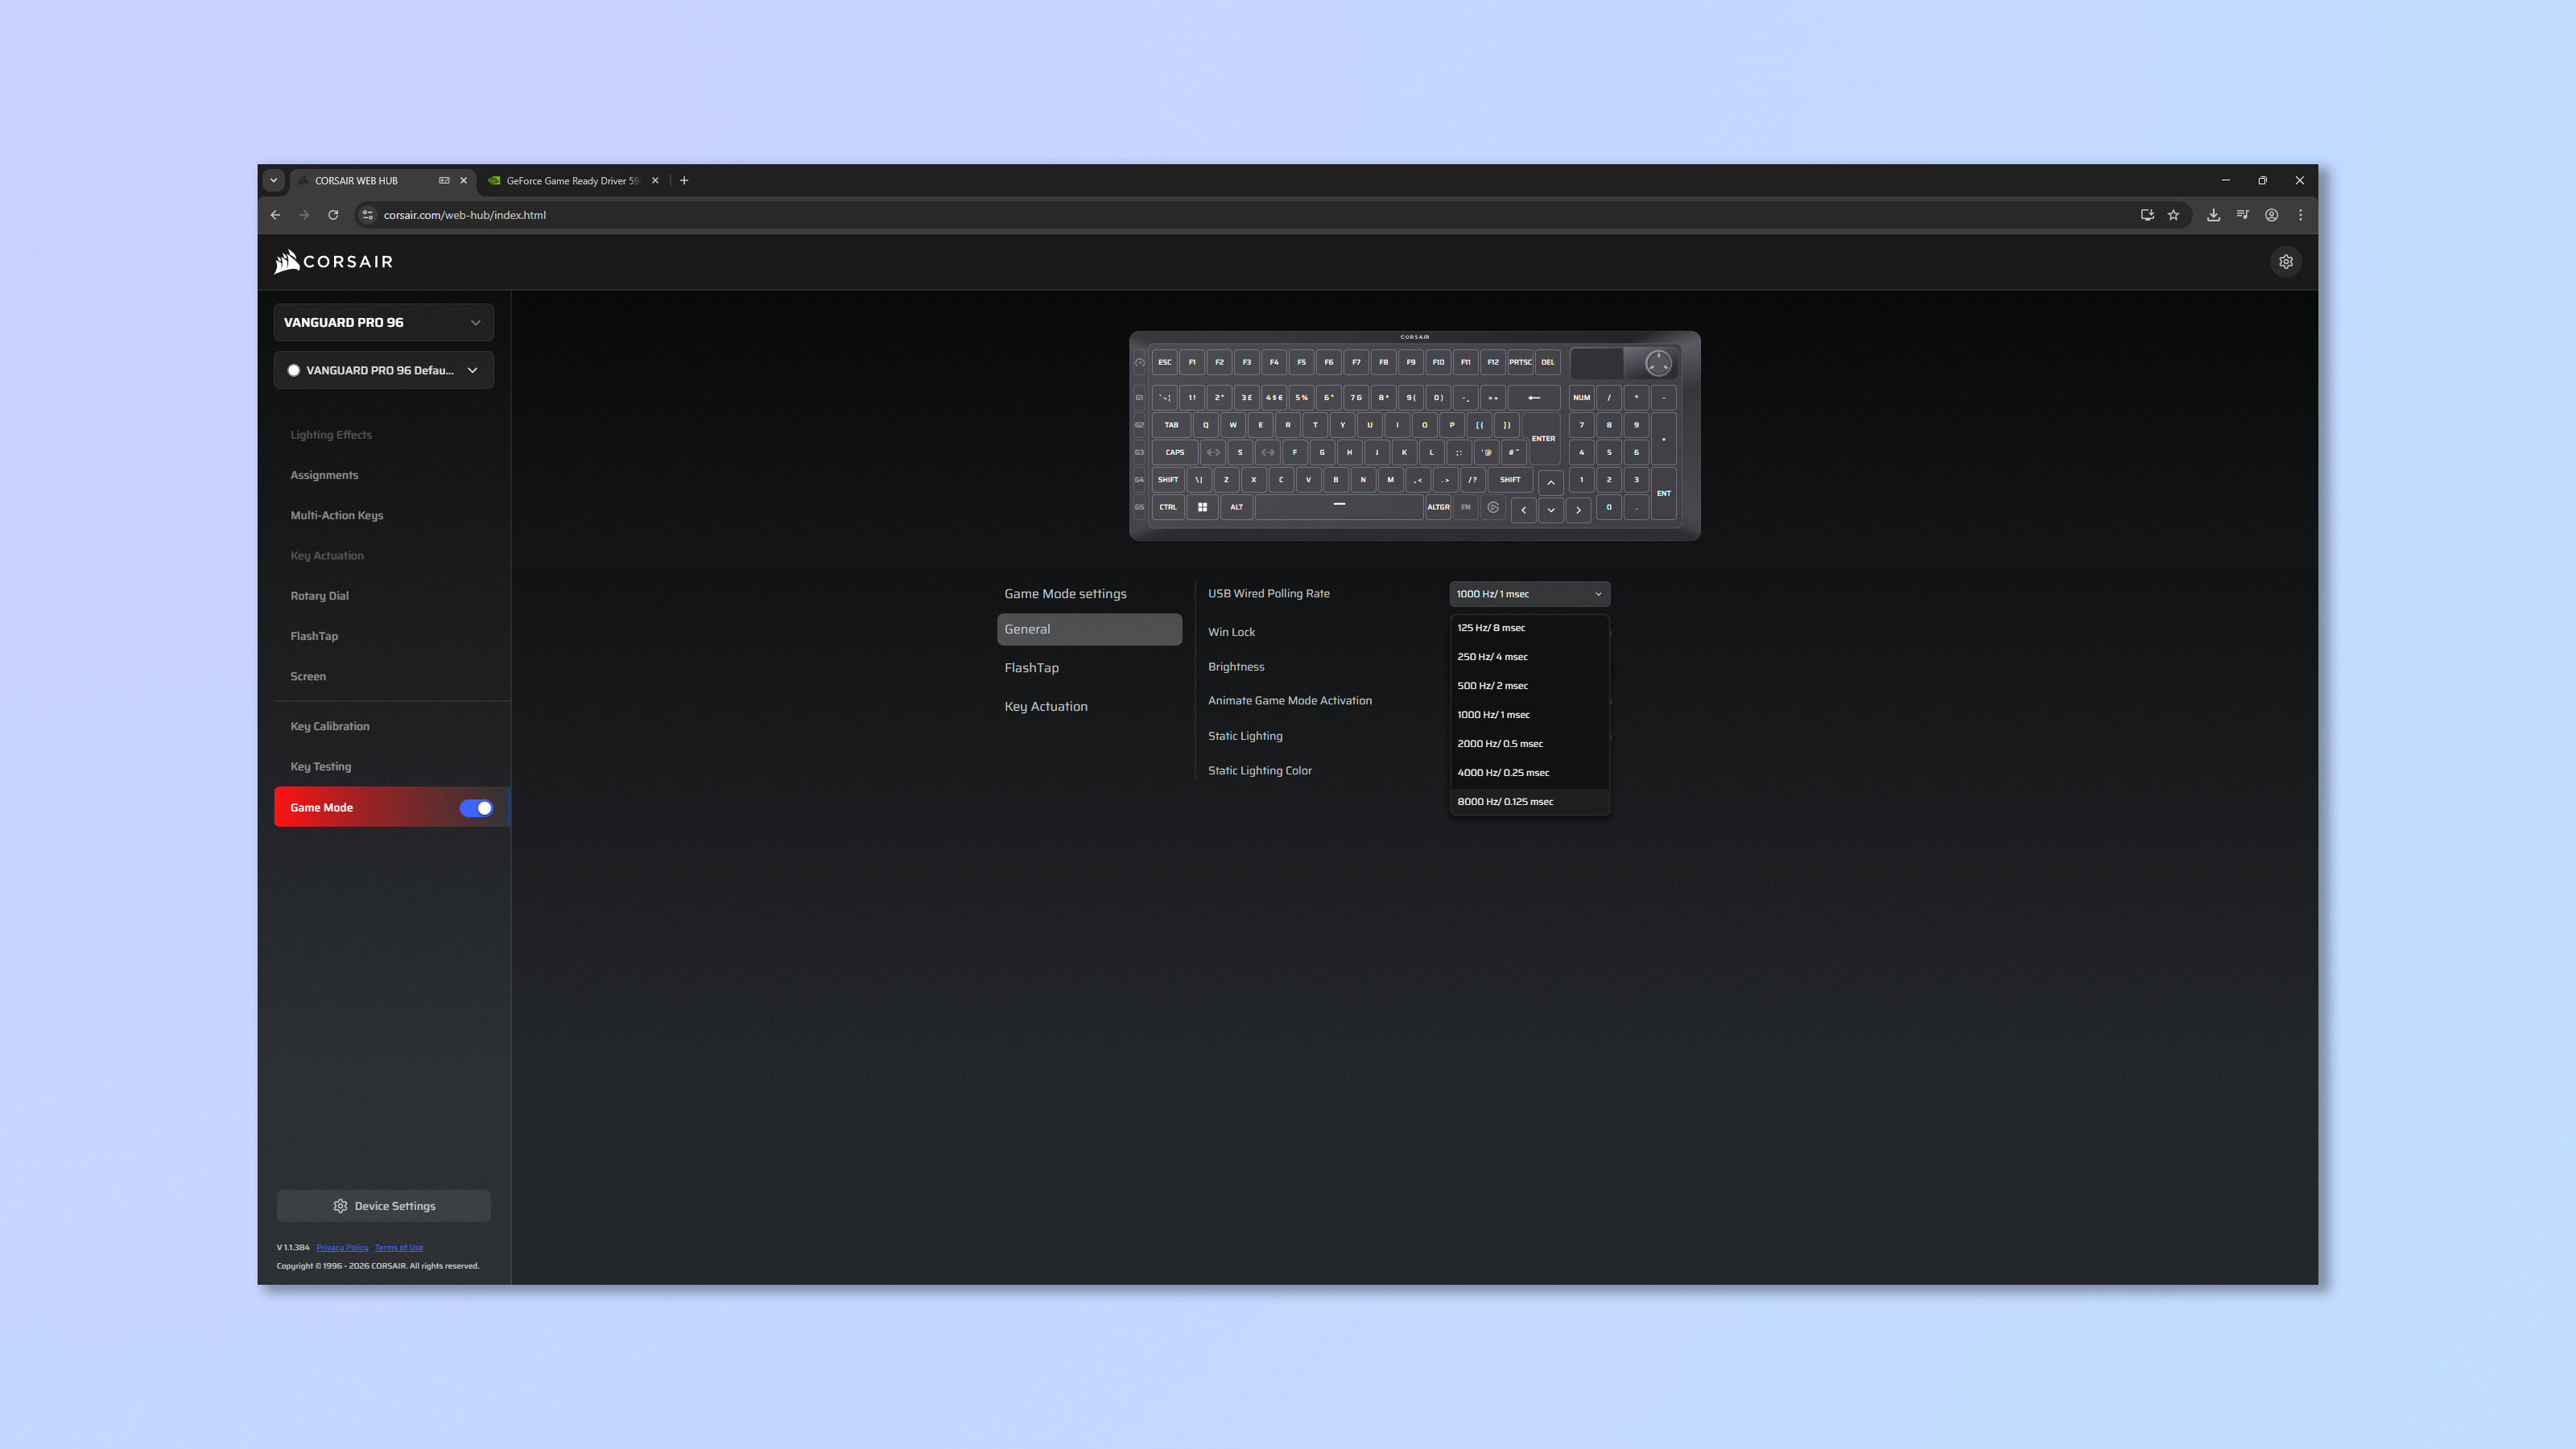Select the rotary dial knob on the keyboard
Viewport: 2576px width, 1449px height.
point(1657,363)
